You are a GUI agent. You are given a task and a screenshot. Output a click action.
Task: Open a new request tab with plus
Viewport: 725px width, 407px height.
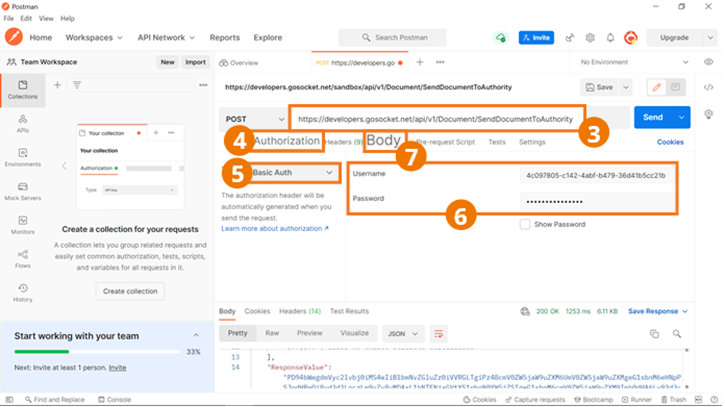pyautogui.click(x=420, y=62)
